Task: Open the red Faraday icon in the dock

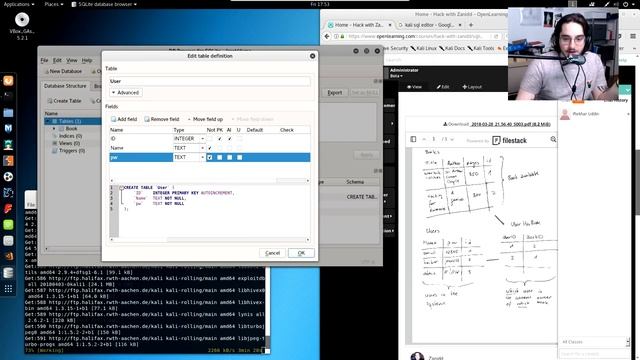Action: click(8, 209)
